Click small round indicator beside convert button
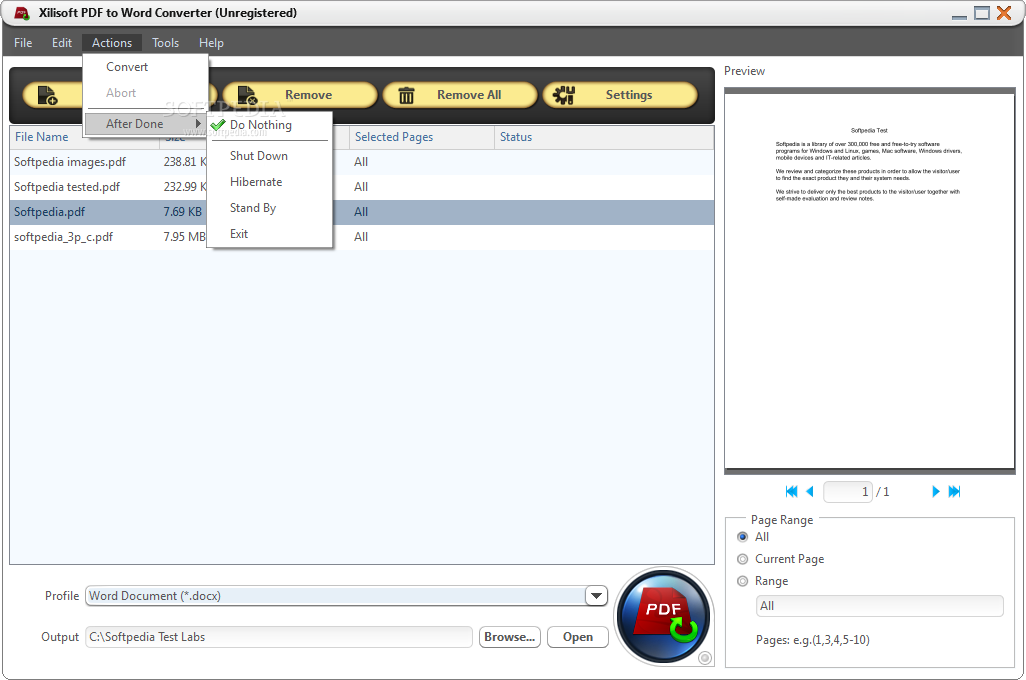 coord(705,658)
